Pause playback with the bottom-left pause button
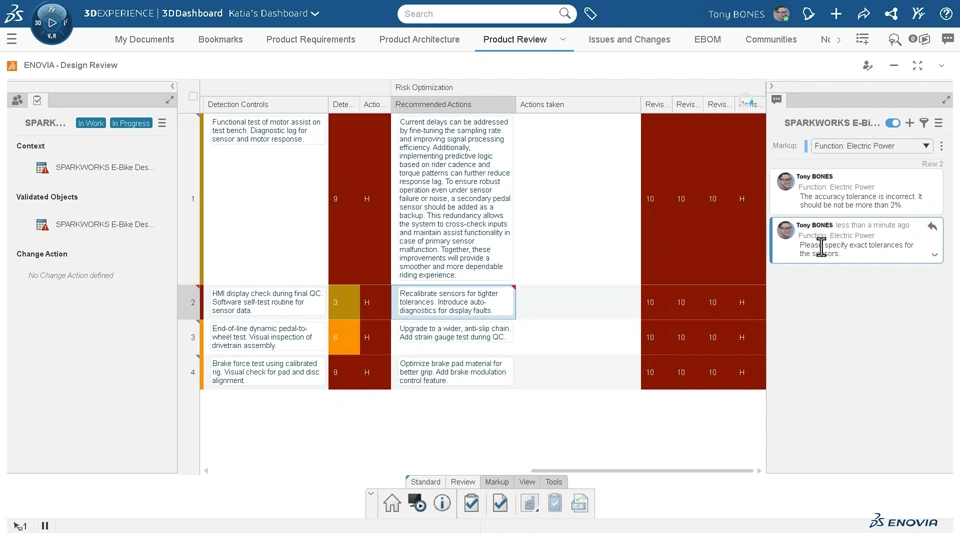The image size is (960, 540). [x=45, y=526]
